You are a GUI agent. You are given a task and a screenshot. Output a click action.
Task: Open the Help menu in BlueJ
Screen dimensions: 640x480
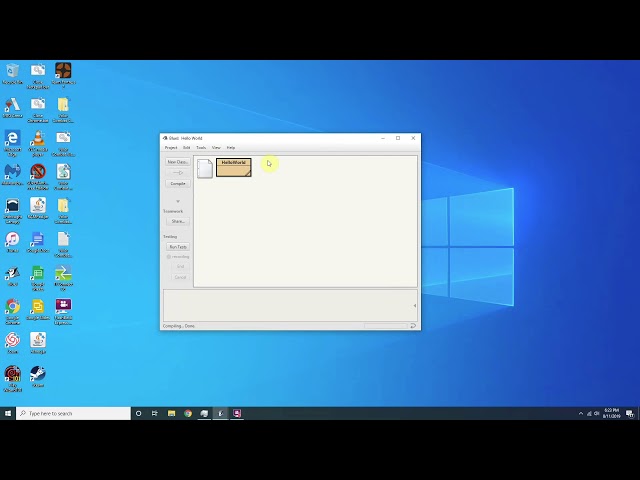231,148
